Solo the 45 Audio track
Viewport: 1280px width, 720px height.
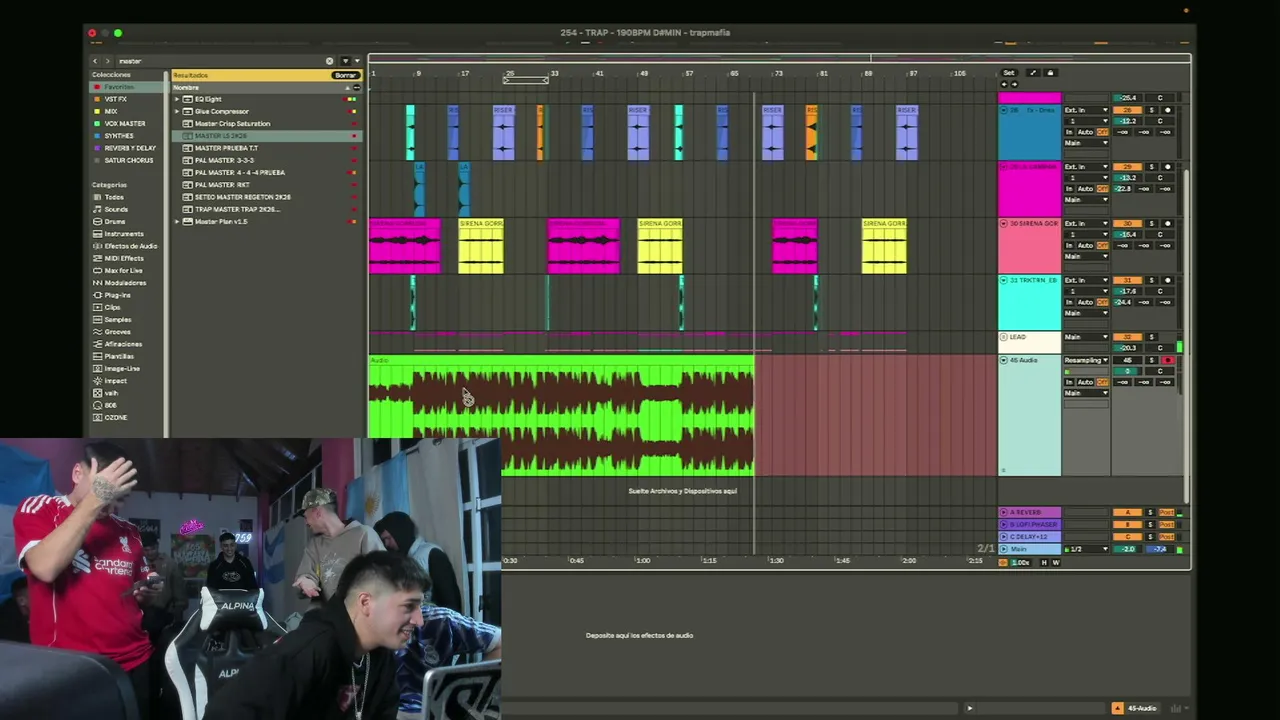click(1151, 360)
